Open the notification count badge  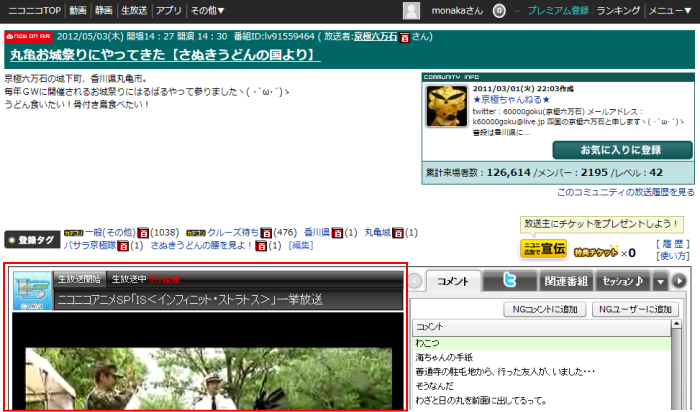[x=499, y=10]
